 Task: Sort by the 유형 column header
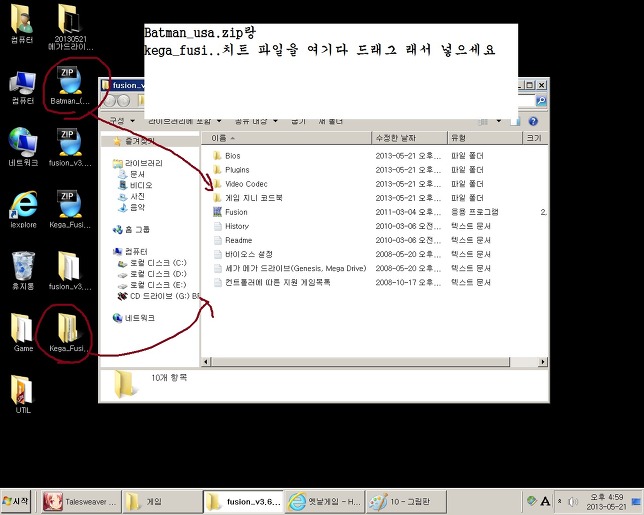click(x=485, y=138)
